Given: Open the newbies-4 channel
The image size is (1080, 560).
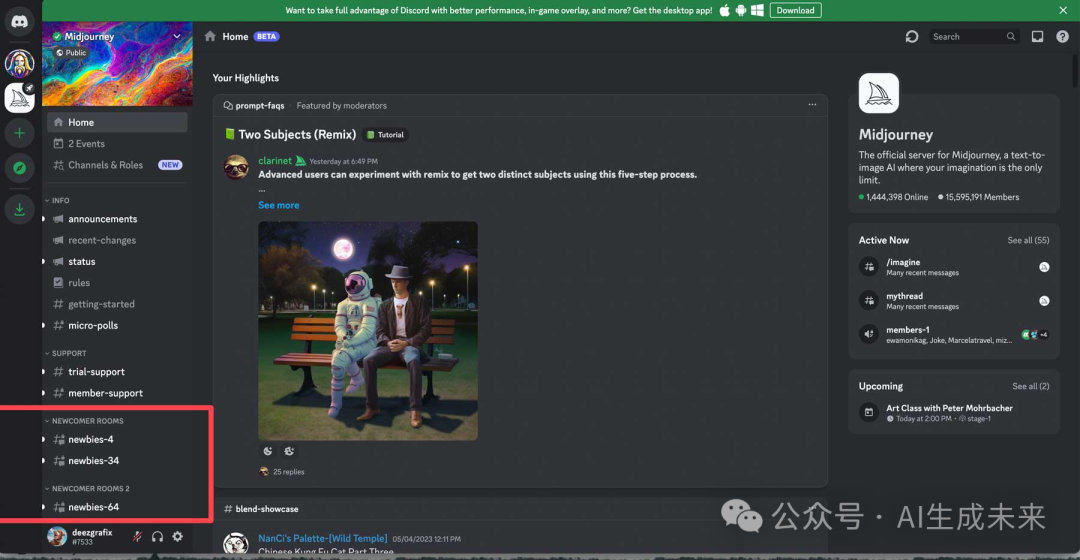Looking at the screenshot, I should [x=117, y=439].
